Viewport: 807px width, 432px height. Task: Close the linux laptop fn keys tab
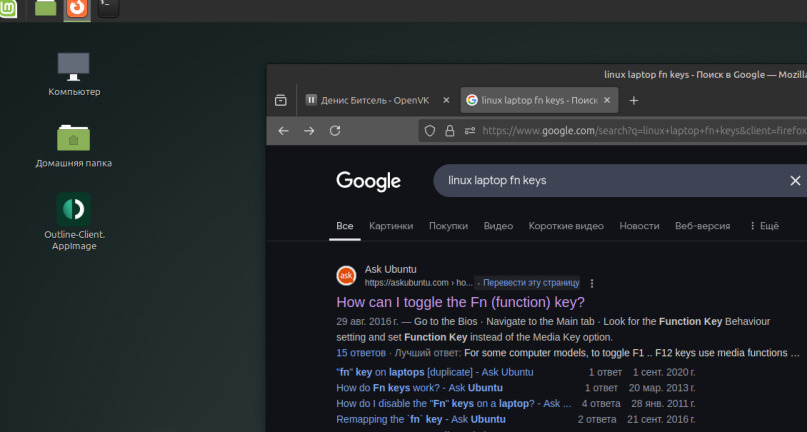point(607,100)
